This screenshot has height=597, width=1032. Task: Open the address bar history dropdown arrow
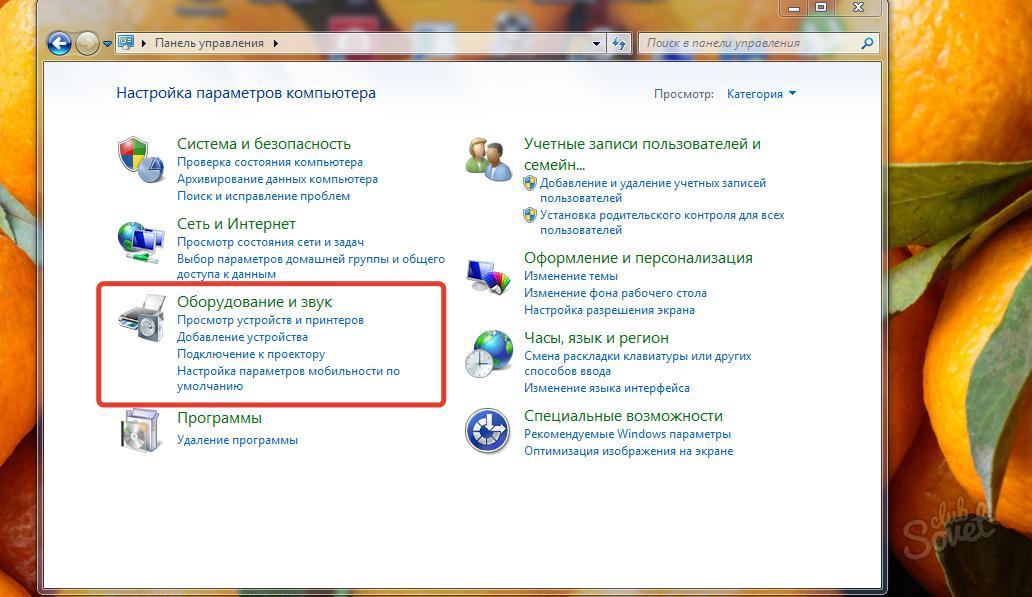pyautogui.click(x=597, y=44)
